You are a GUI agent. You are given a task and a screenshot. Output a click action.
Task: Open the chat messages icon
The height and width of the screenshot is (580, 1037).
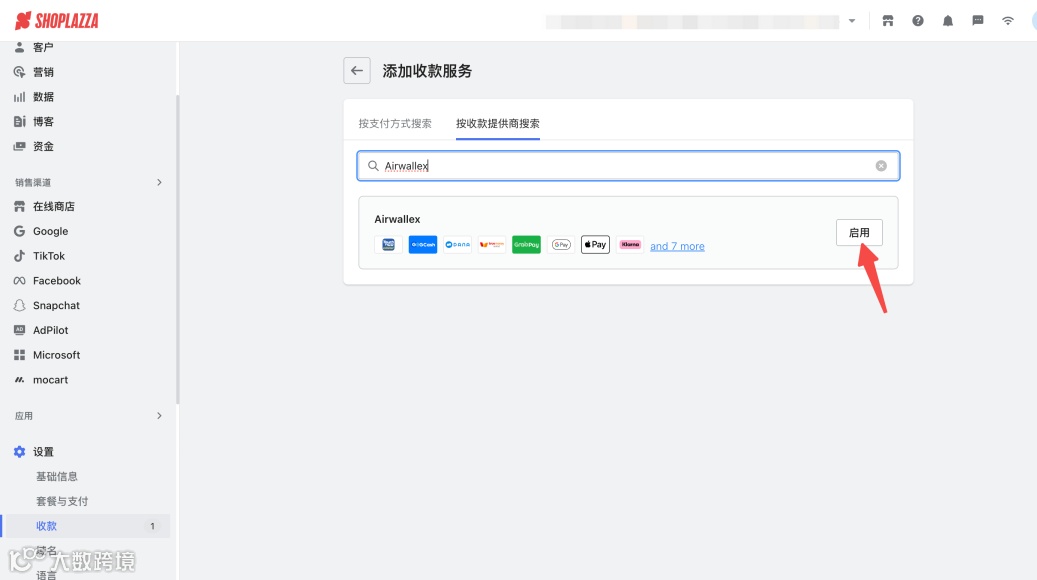click(x=977, y=21)
